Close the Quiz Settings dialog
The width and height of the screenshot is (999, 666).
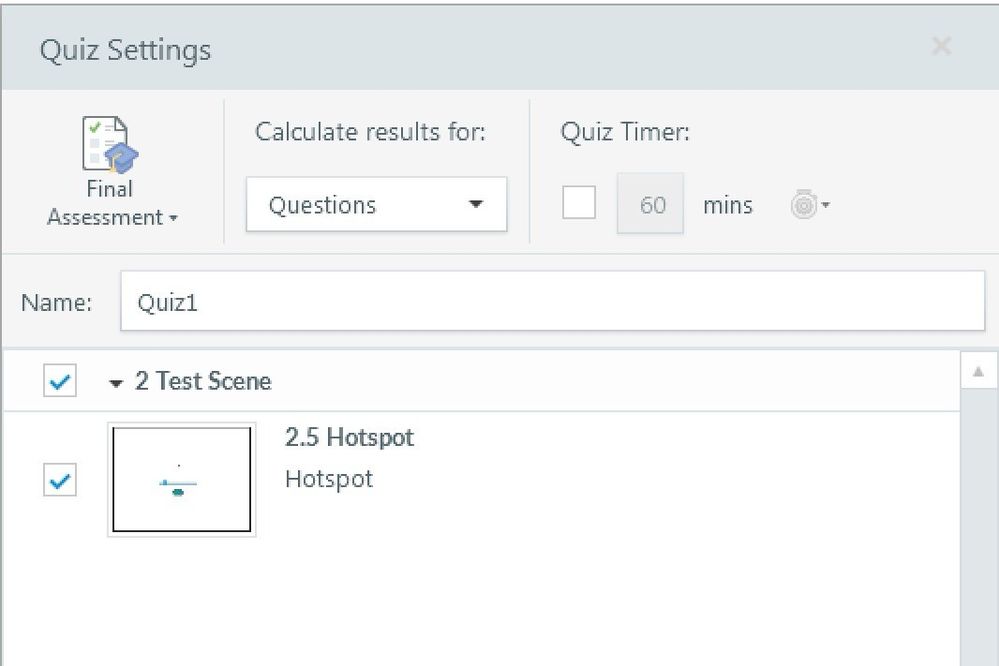click(941, 46)
